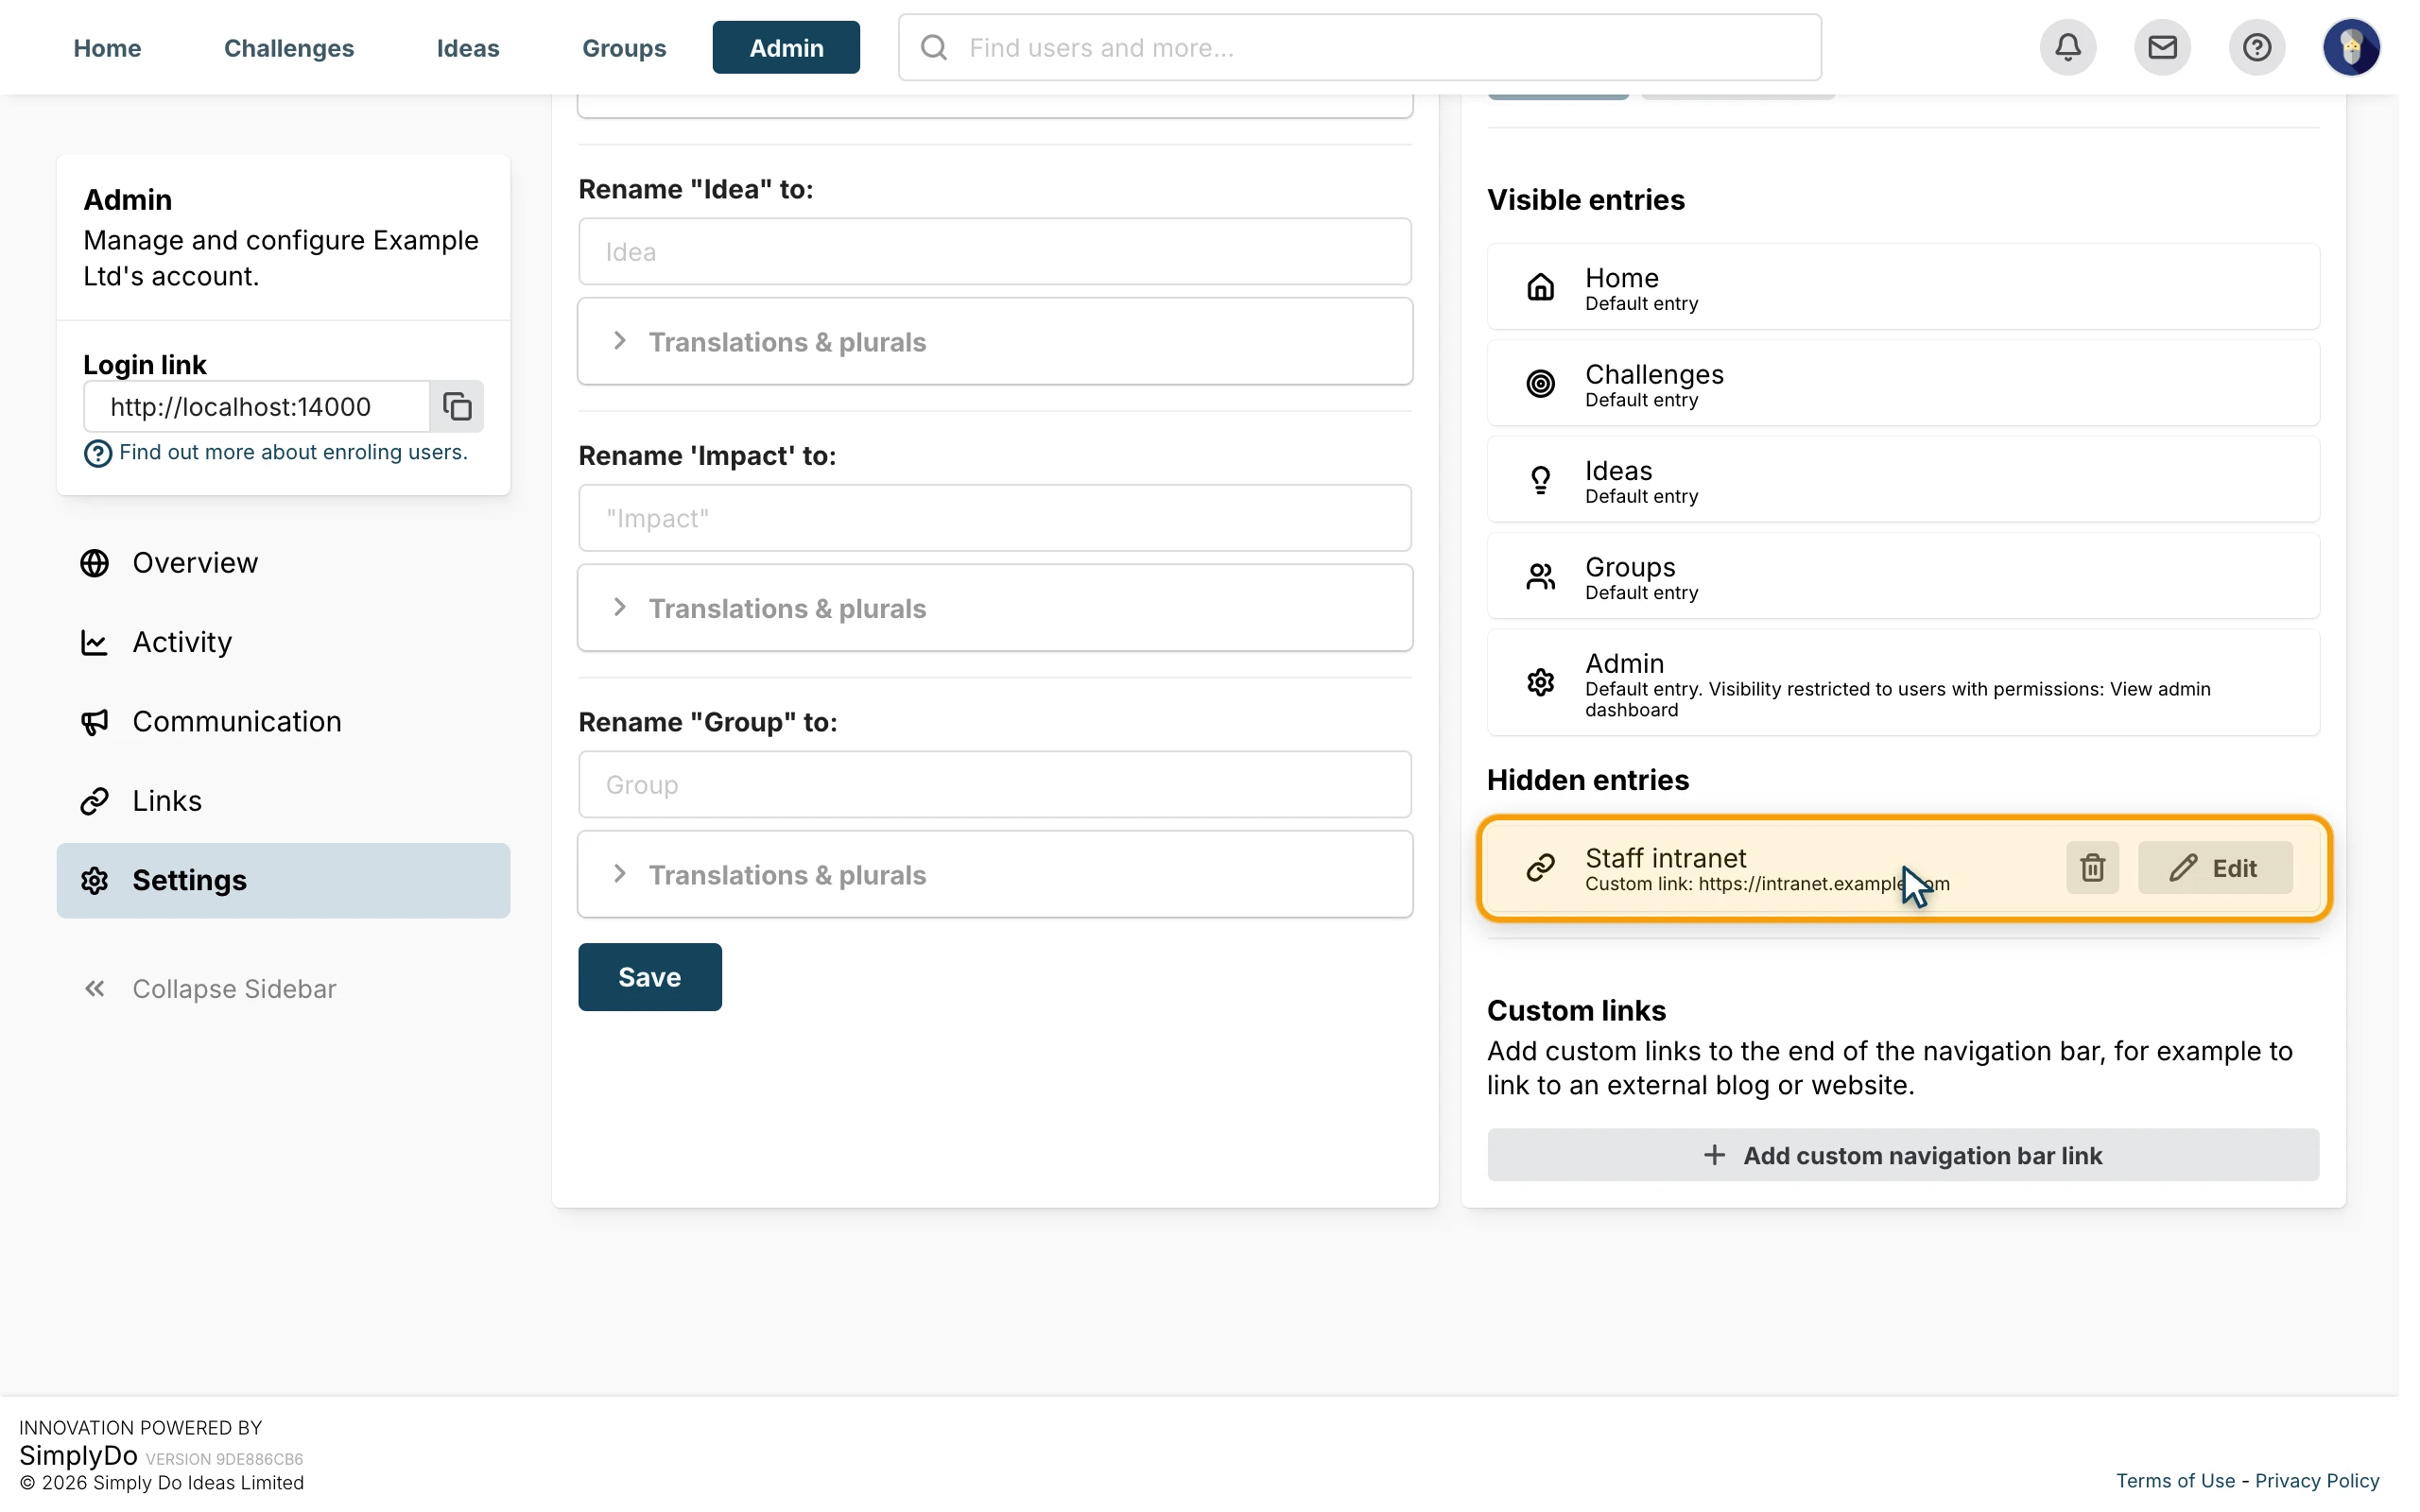Open the user profile avatar
2420x1512 pixels.
pyautogui.click(x=2351, y=47)
